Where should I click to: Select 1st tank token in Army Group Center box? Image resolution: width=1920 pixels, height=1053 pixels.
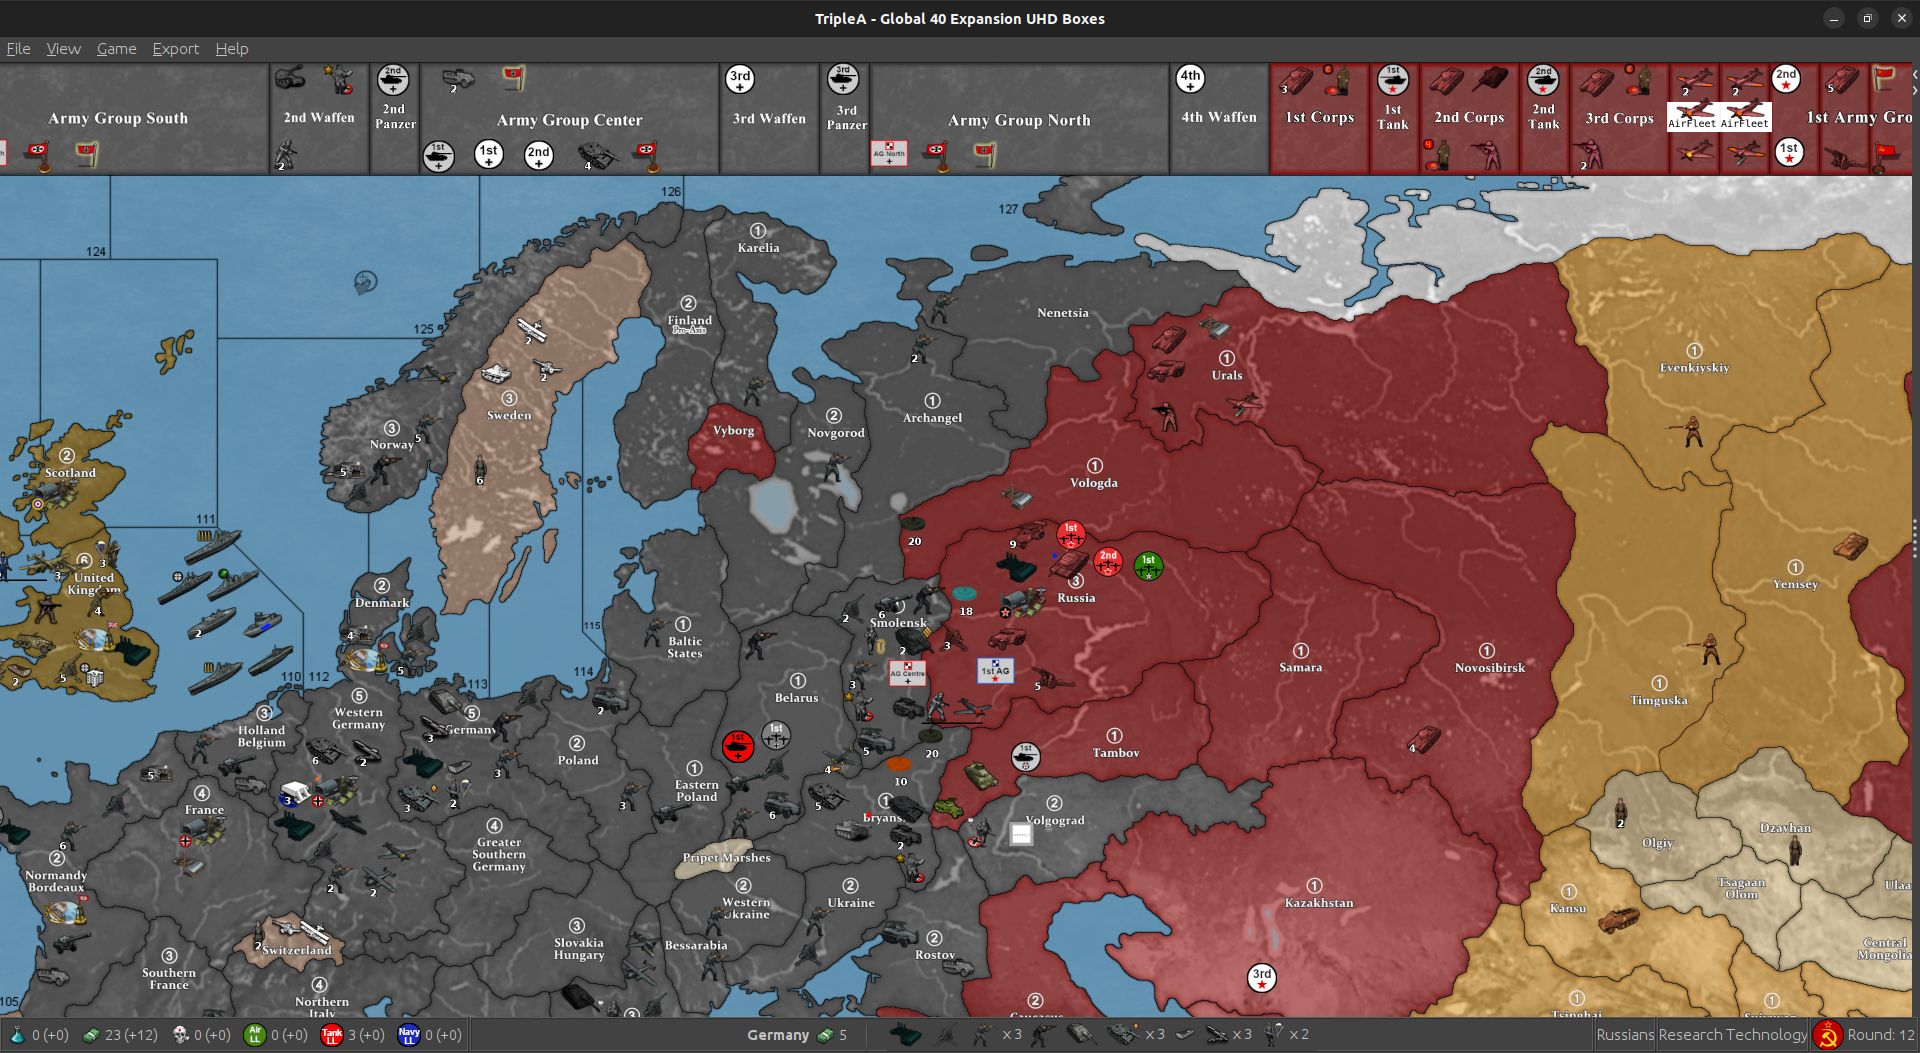pyautogui.click(x=438, y=155)
